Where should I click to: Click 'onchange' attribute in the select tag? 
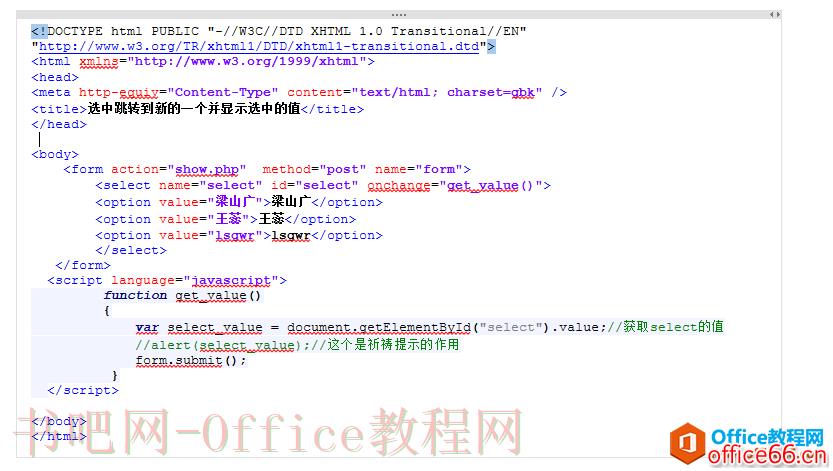click(398, 185)
